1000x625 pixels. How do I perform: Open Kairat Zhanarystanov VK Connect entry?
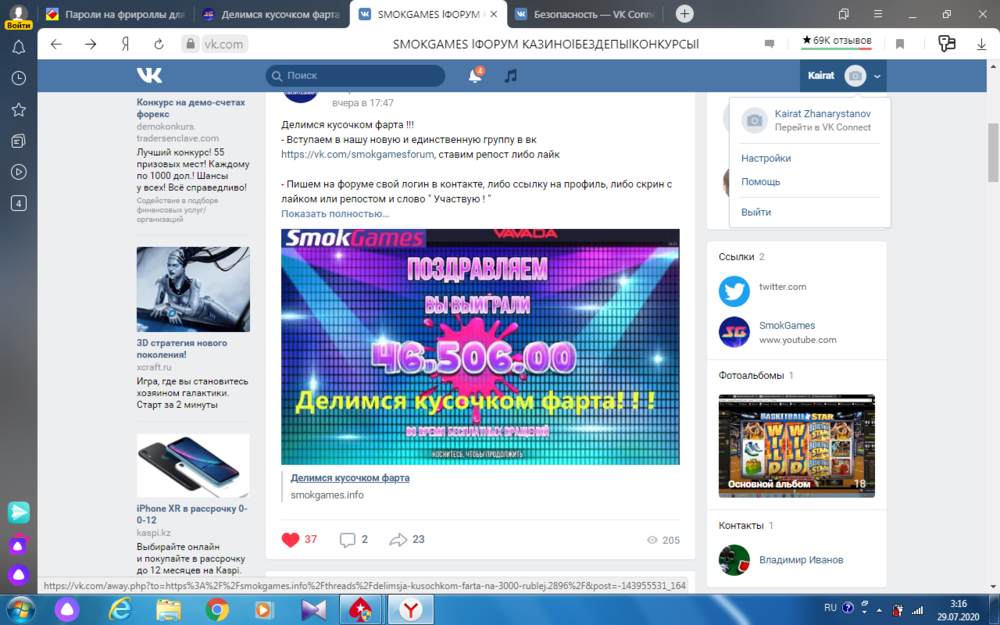click(x=809, y=120)
